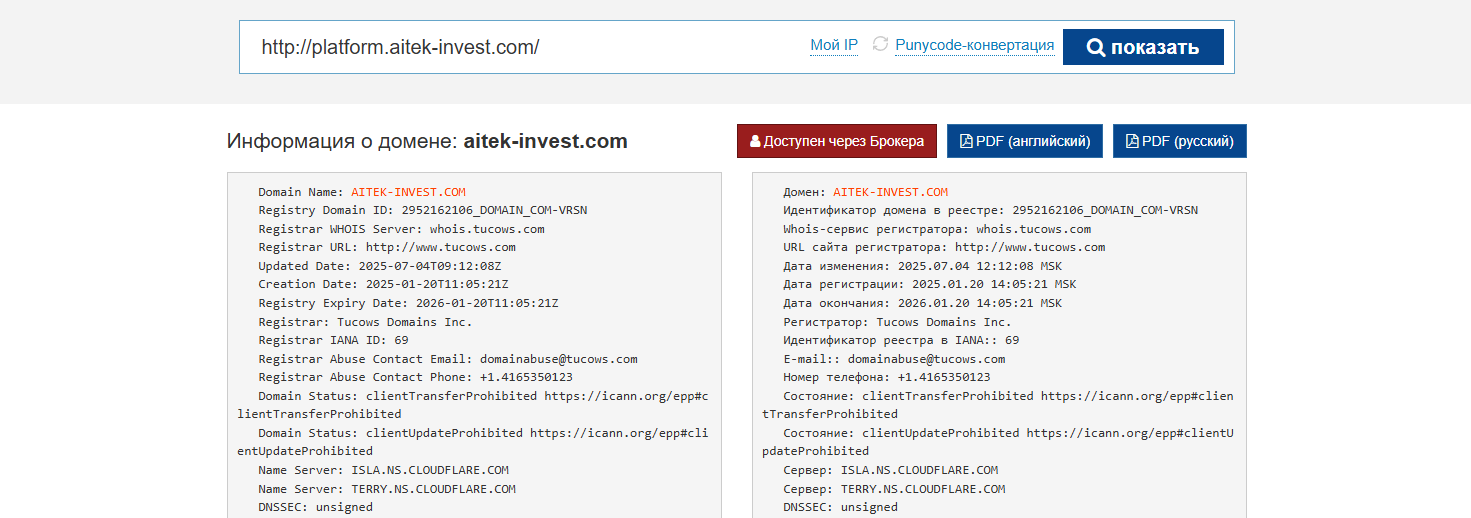Click Доступен через Брокера button text
Image resolution: width=1471 pixels, height=518 pixels.
(x=843, y=141)
